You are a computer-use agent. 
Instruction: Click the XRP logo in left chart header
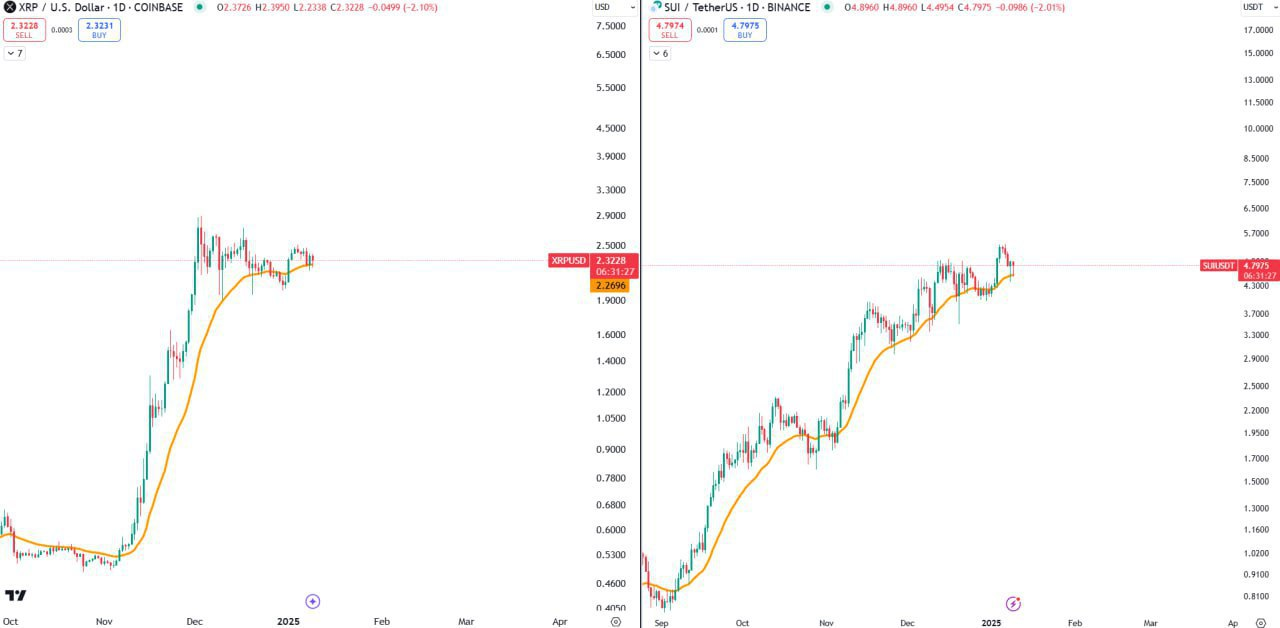pos(9,7)
